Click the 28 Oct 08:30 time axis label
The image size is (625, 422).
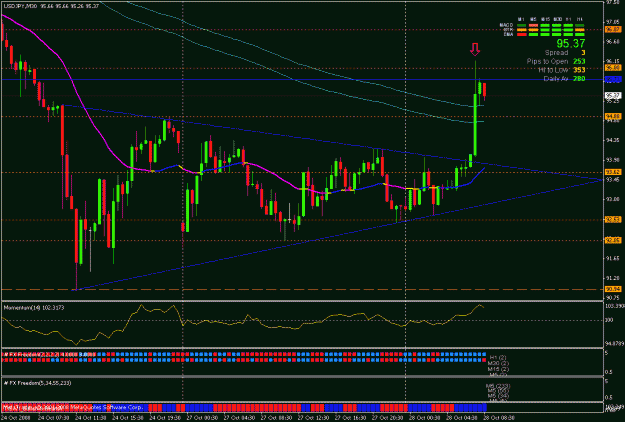click(499, 418)
